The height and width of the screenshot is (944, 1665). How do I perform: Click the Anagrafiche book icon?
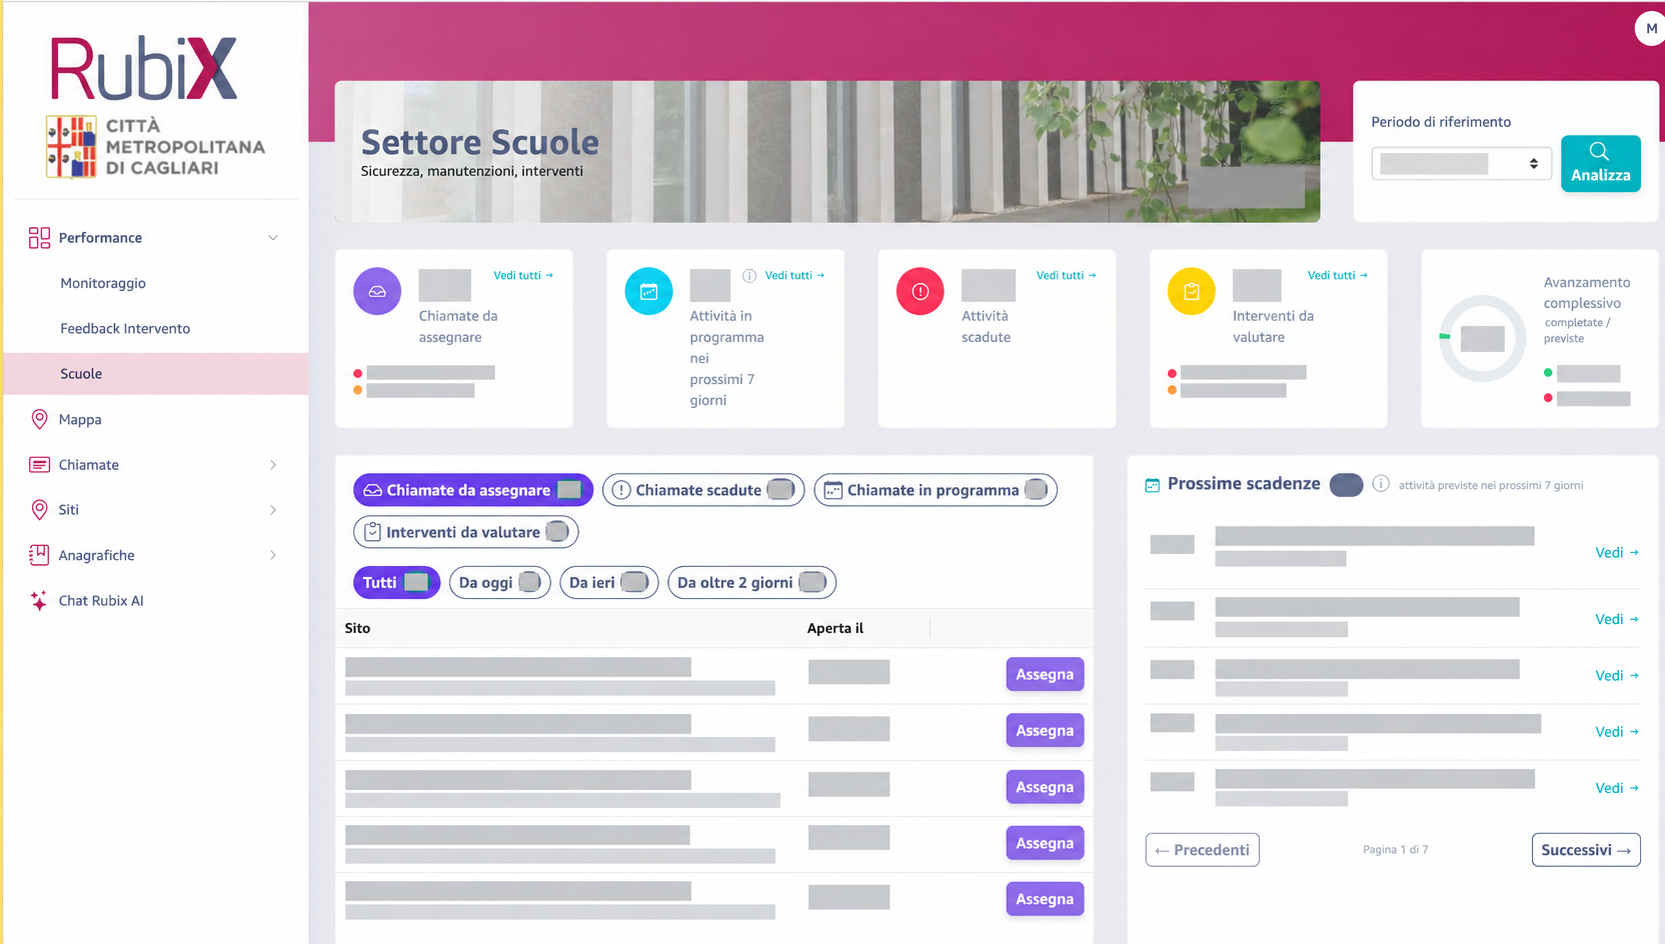coord(39,555)
